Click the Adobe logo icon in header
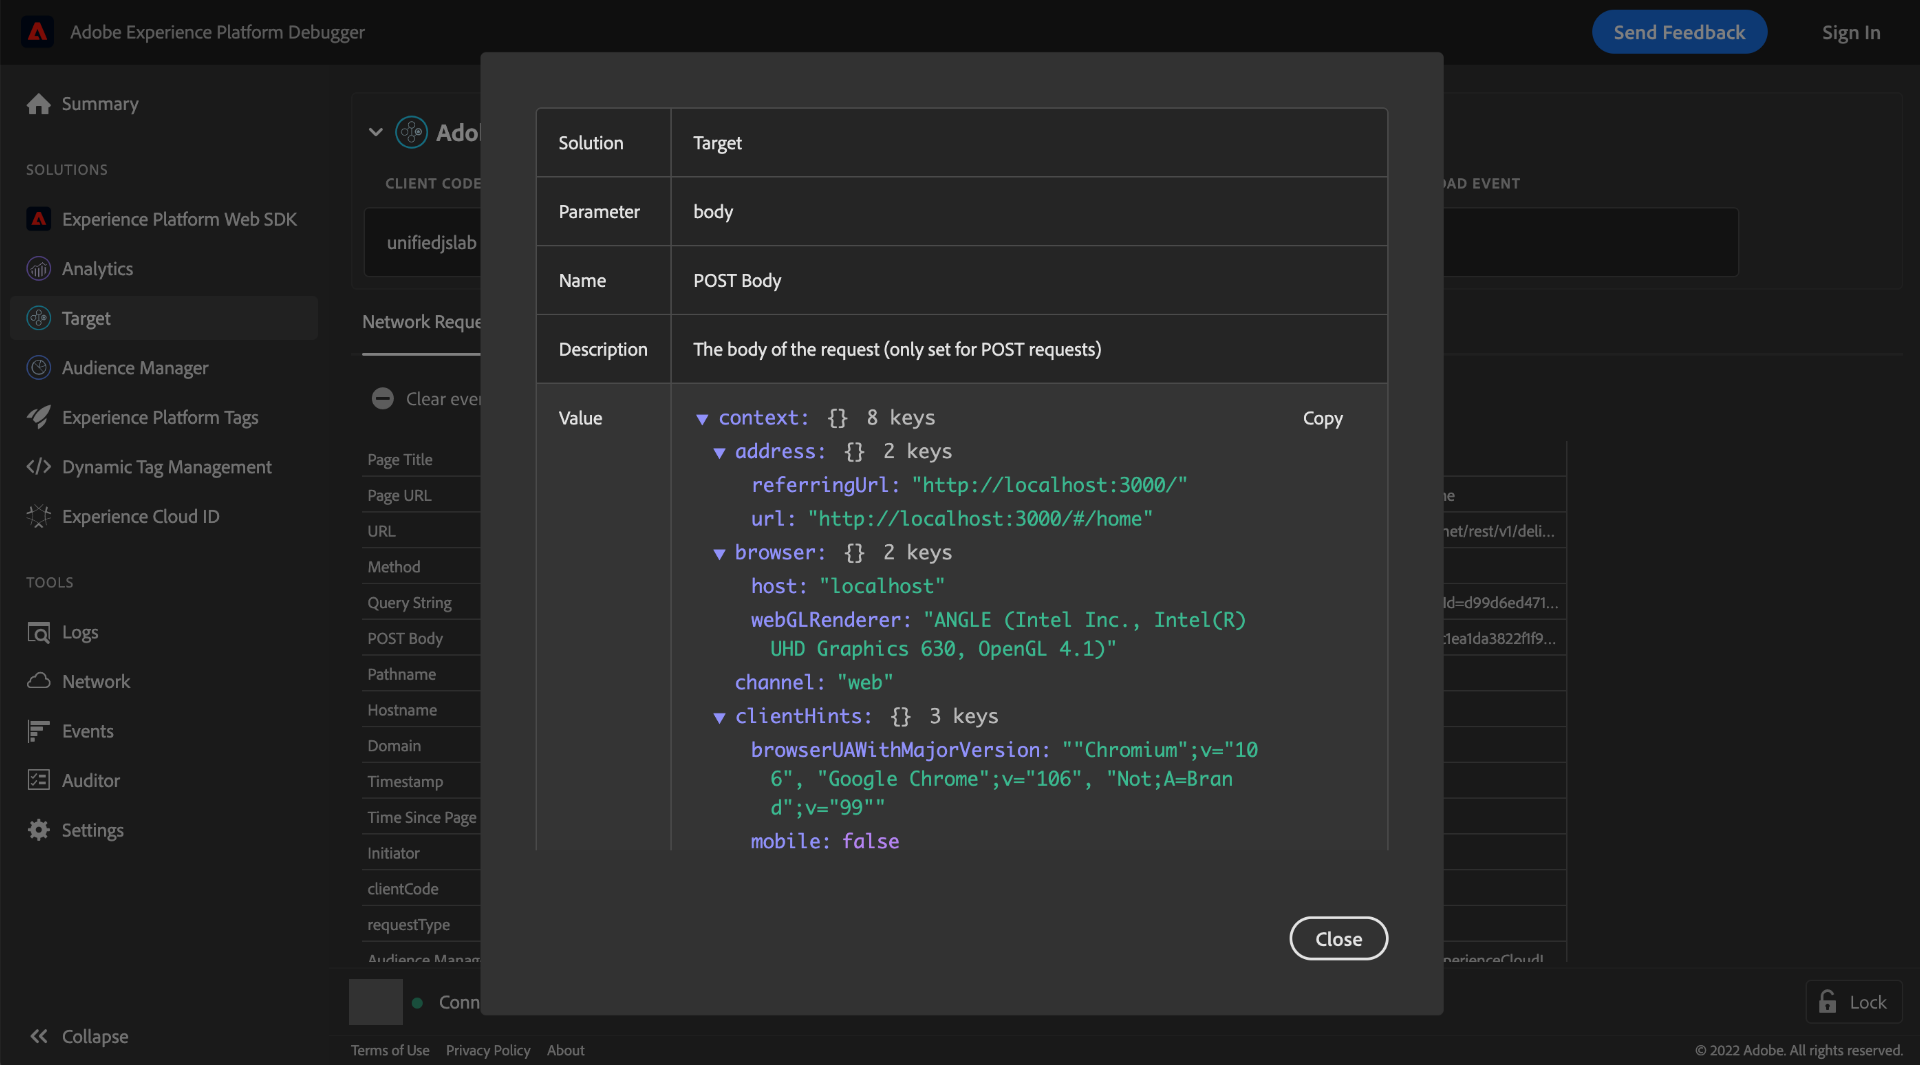 (x=37, y=32)
